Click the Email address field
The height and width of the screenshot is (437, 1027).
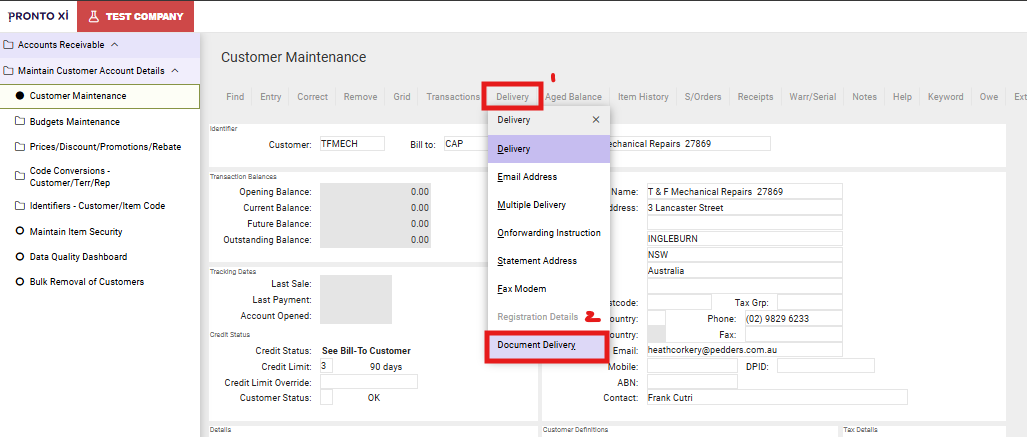pos(743,350)
